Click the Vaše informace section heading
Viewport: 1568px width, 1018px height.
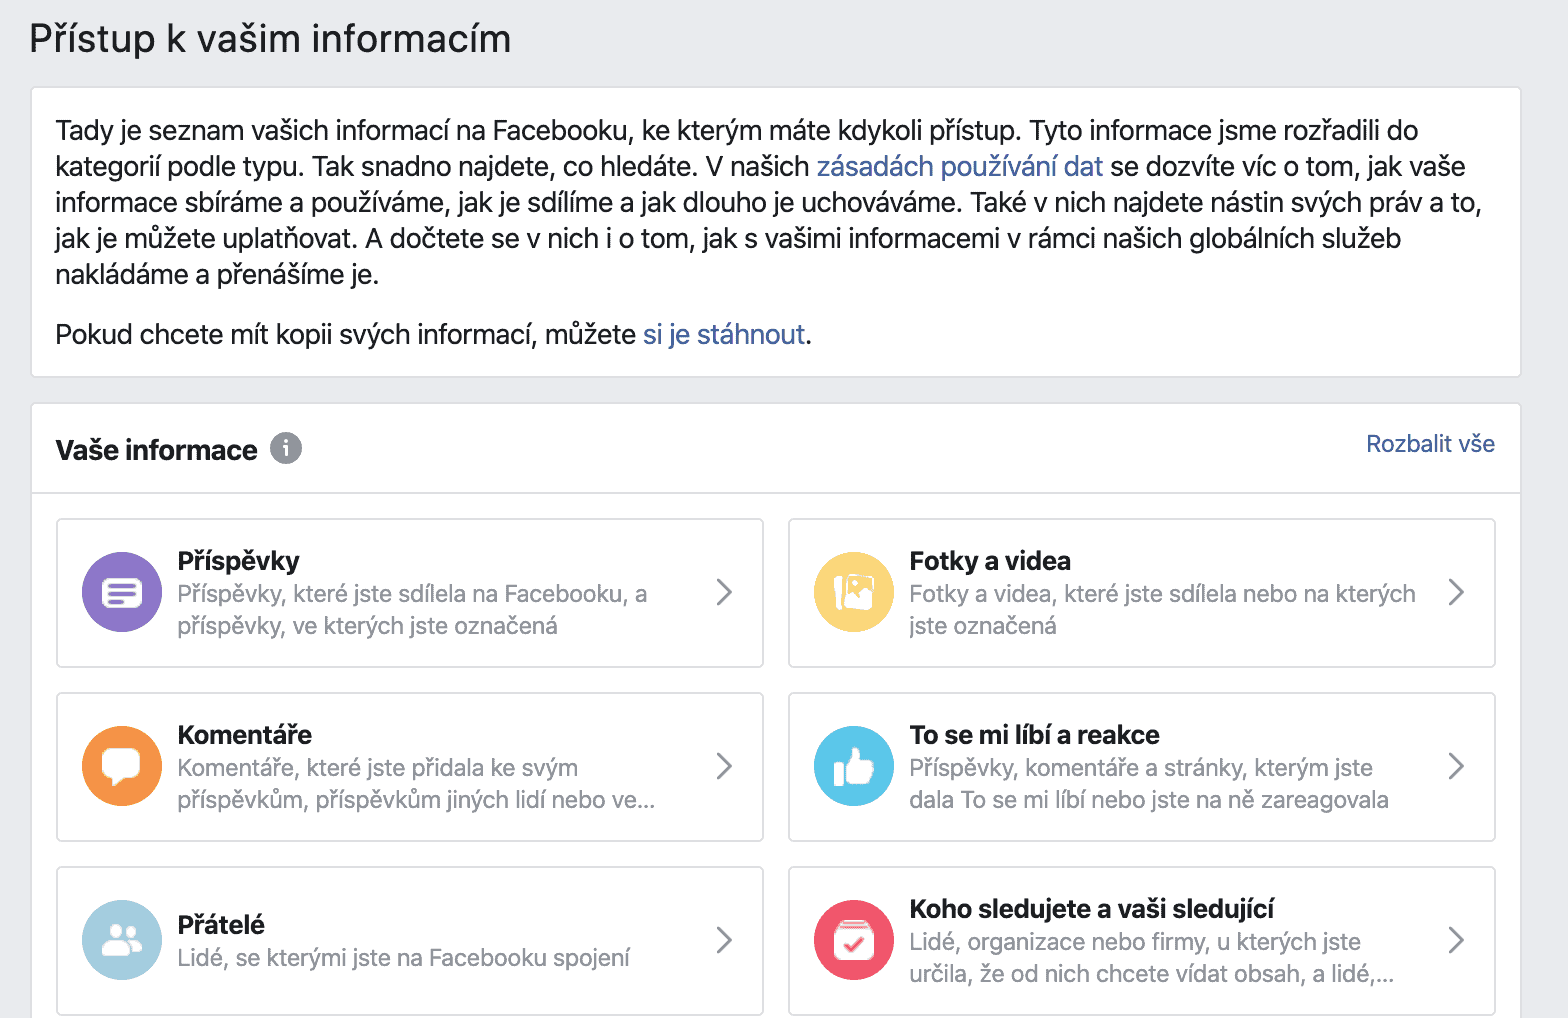tap(157, 450)
